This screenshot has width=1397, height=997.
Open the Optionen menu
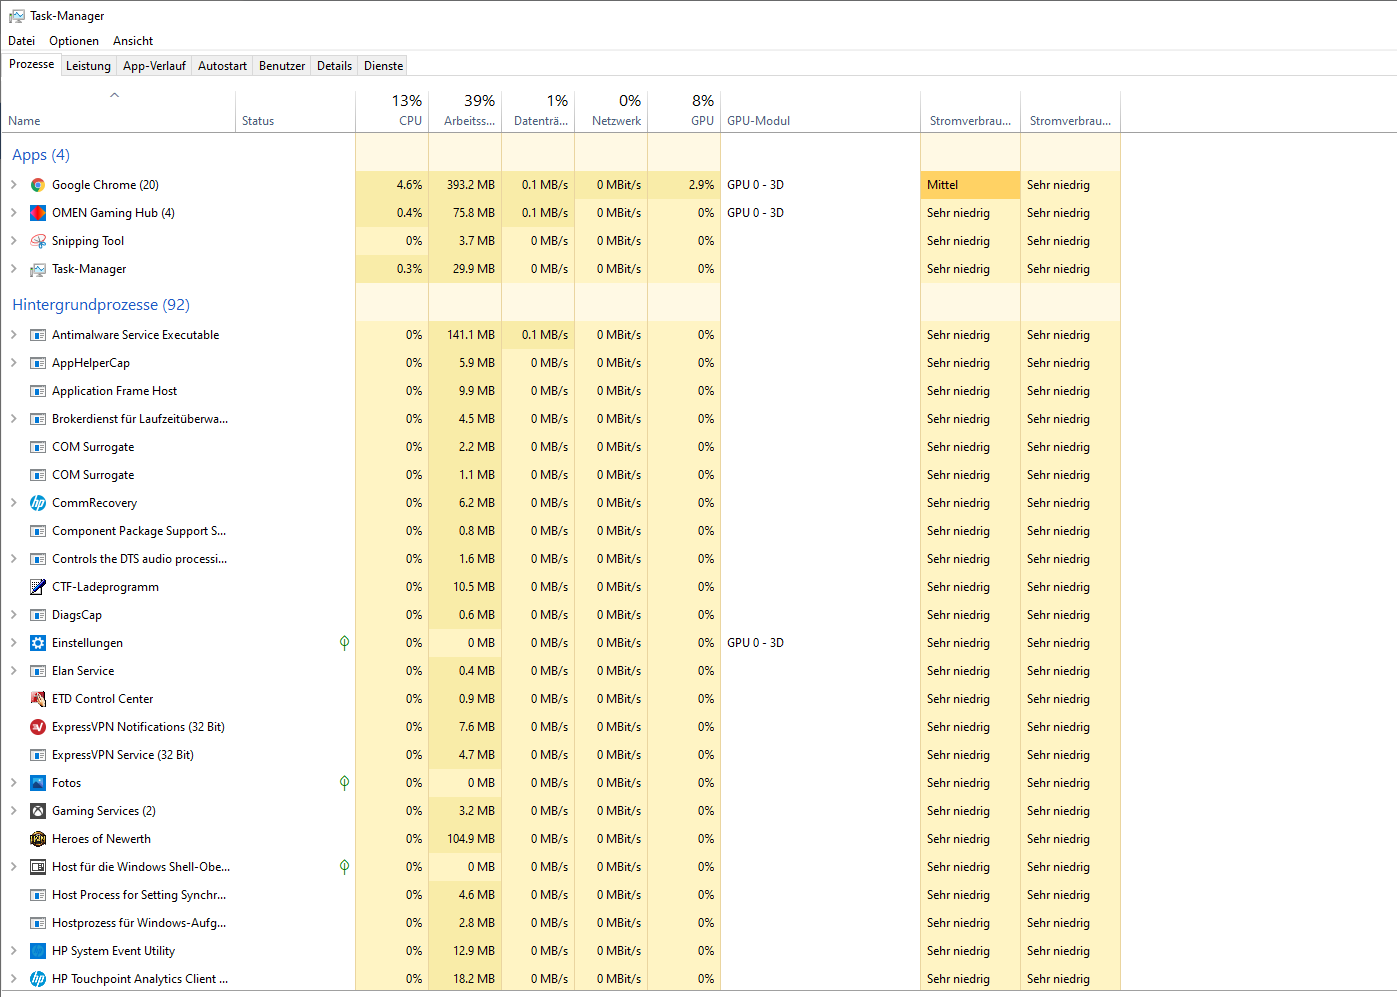(74, 41)
